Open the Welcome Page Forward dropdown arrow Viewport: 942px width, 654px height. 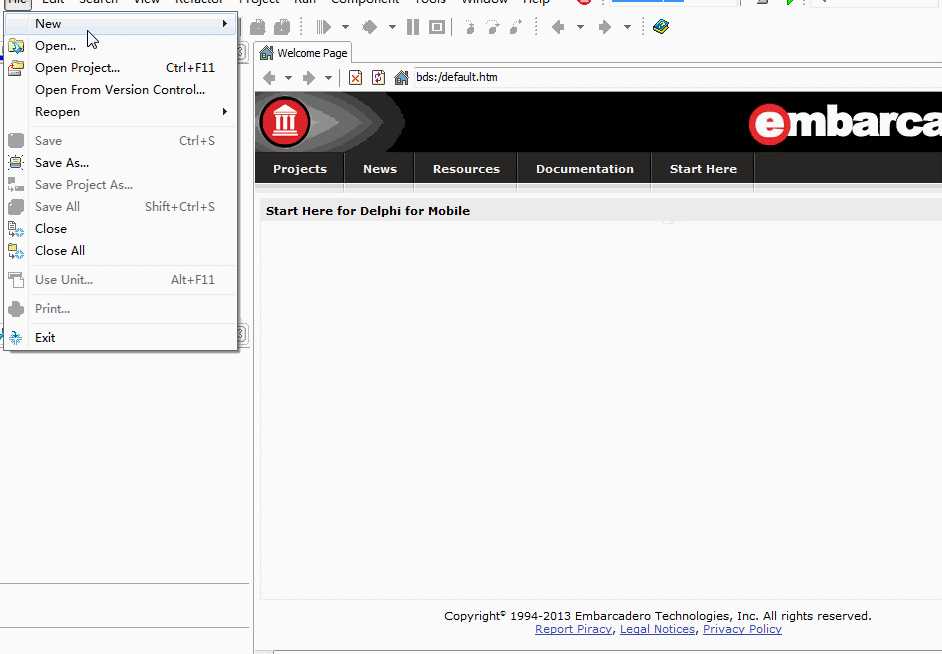pos(328,77)
